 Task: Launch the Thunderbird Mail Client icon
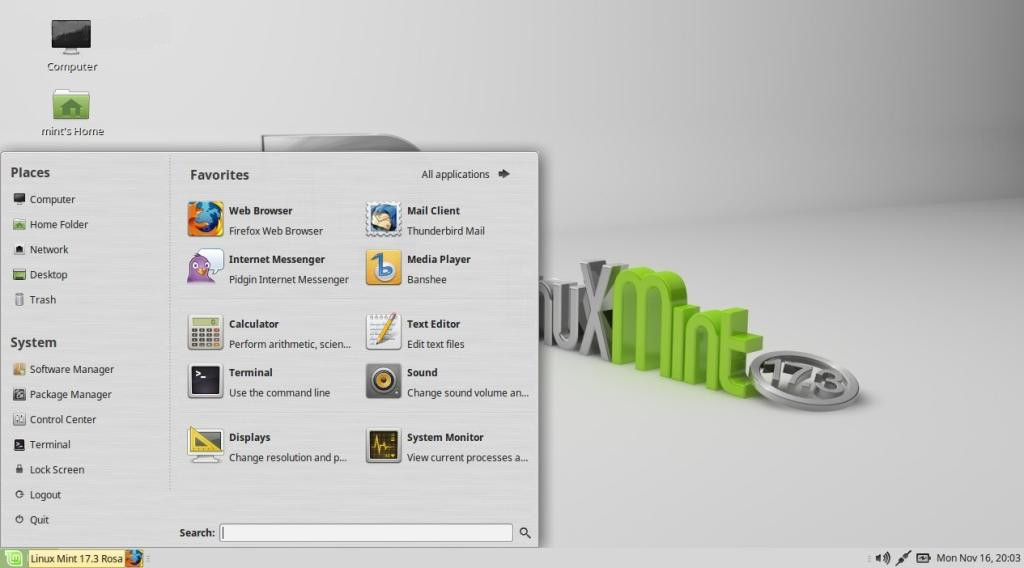point(383,219)
